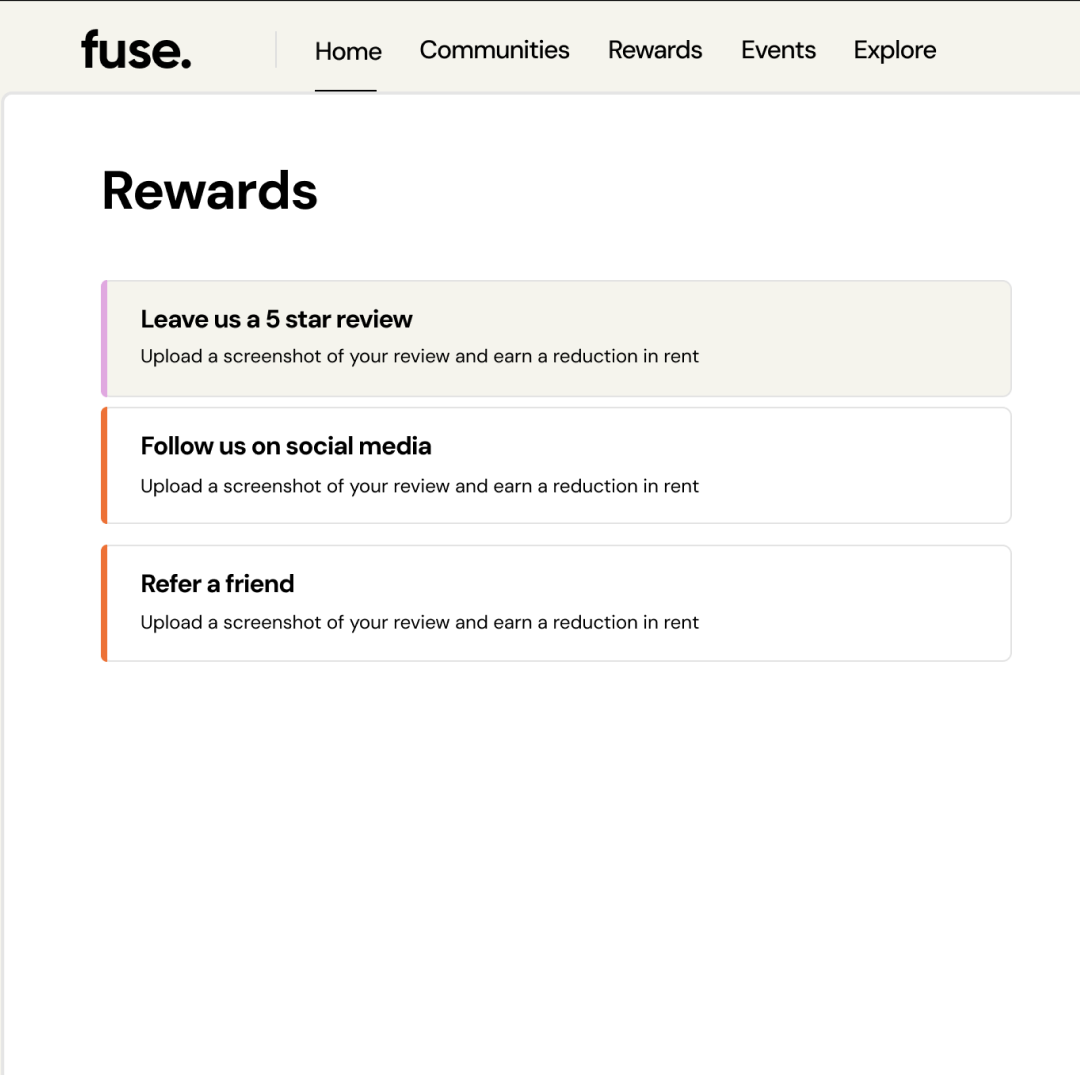The image size is (1080, 1080).
Task: Click the 'Leave us a 5 star review' title text
Action: click(276, 319)
